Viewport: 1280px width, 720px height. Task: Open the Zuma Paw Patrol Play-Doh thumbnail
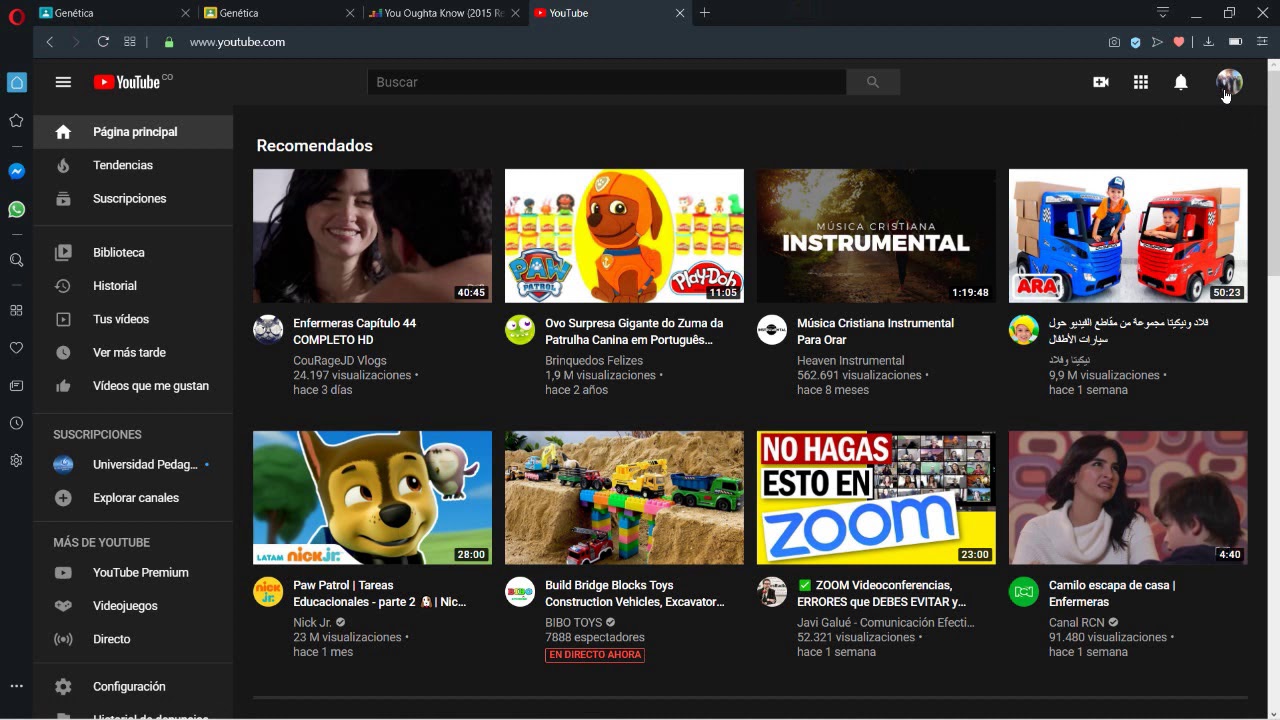click(x=624, y=236)
